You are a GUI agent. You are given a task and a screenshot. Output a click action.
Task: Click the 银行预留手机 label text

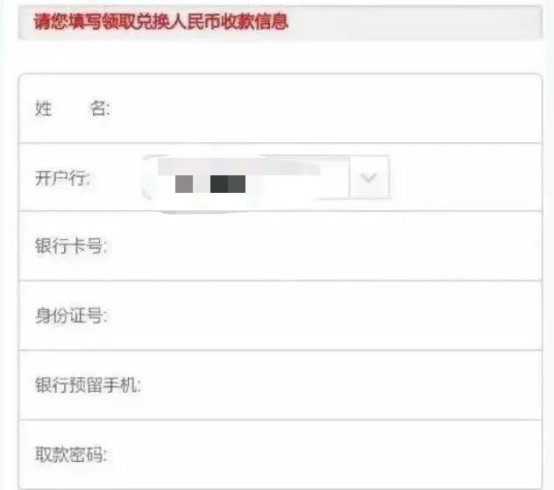(x=88, y=385)
